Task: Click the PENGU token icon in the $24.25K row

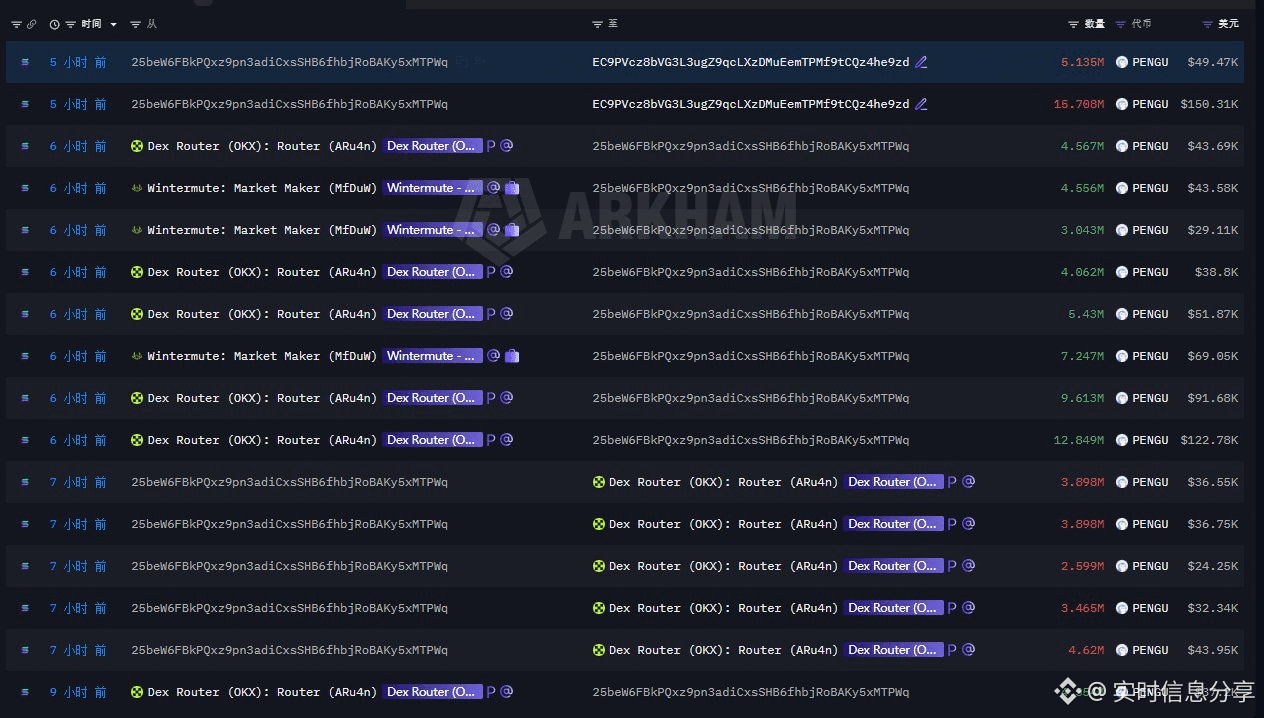Action: point(1122,566)
